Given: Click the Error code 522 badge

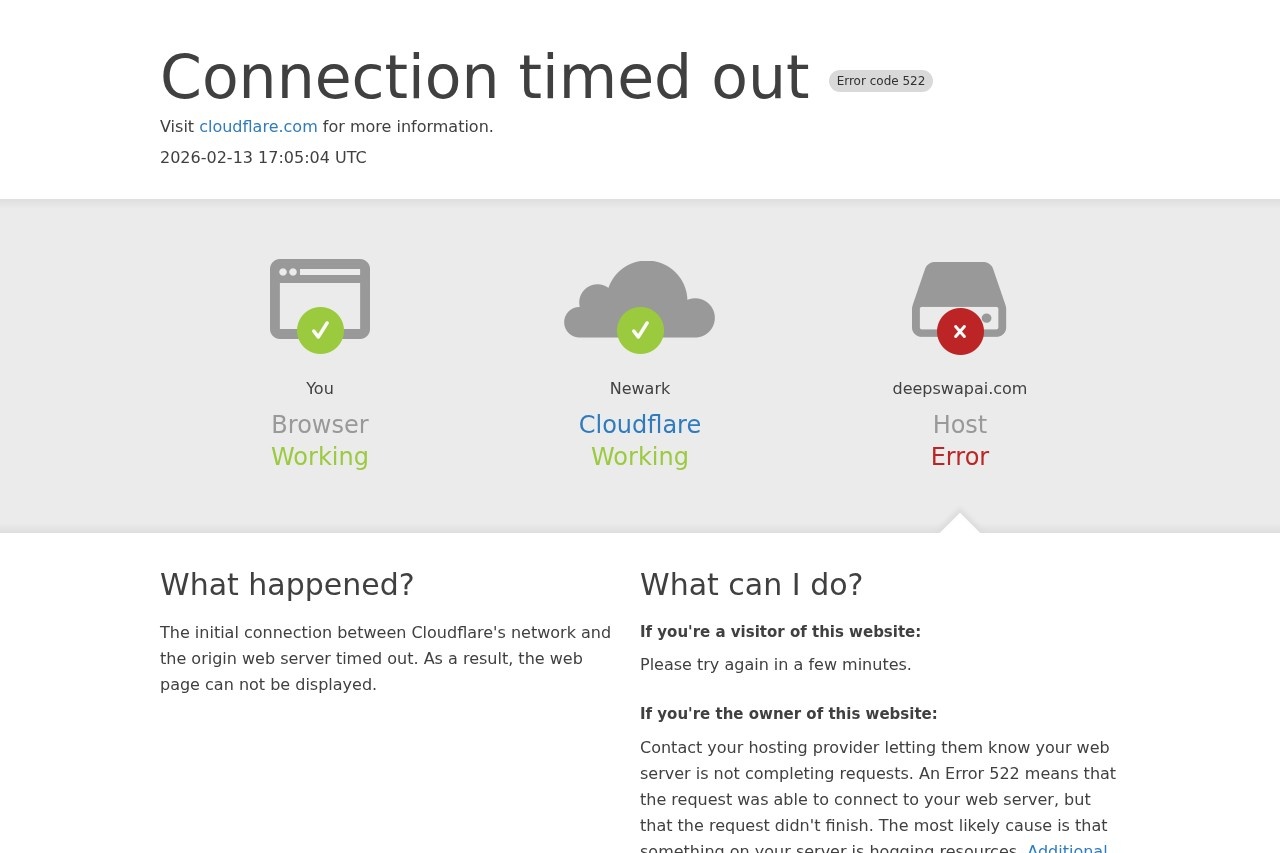Looking at the screenshot, I should [x=880, y=81].
